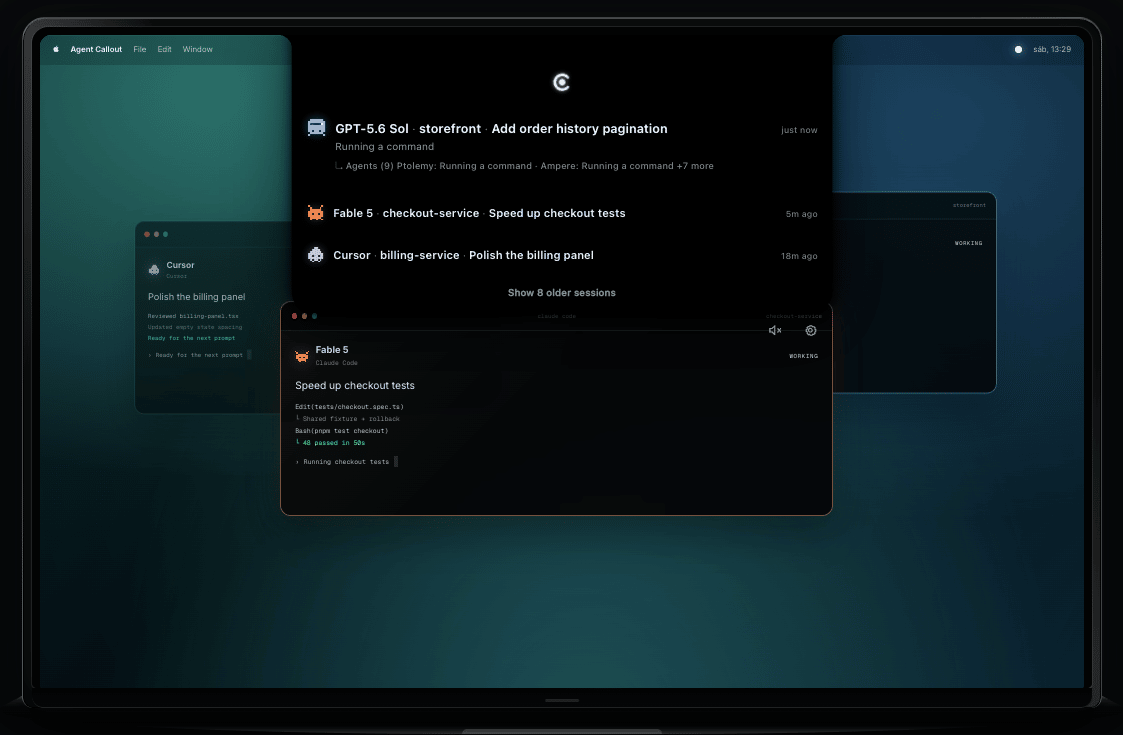Open the Speed up checkout tests session row
Screen dimensions: 1123x735
click(x=562, y=213)
